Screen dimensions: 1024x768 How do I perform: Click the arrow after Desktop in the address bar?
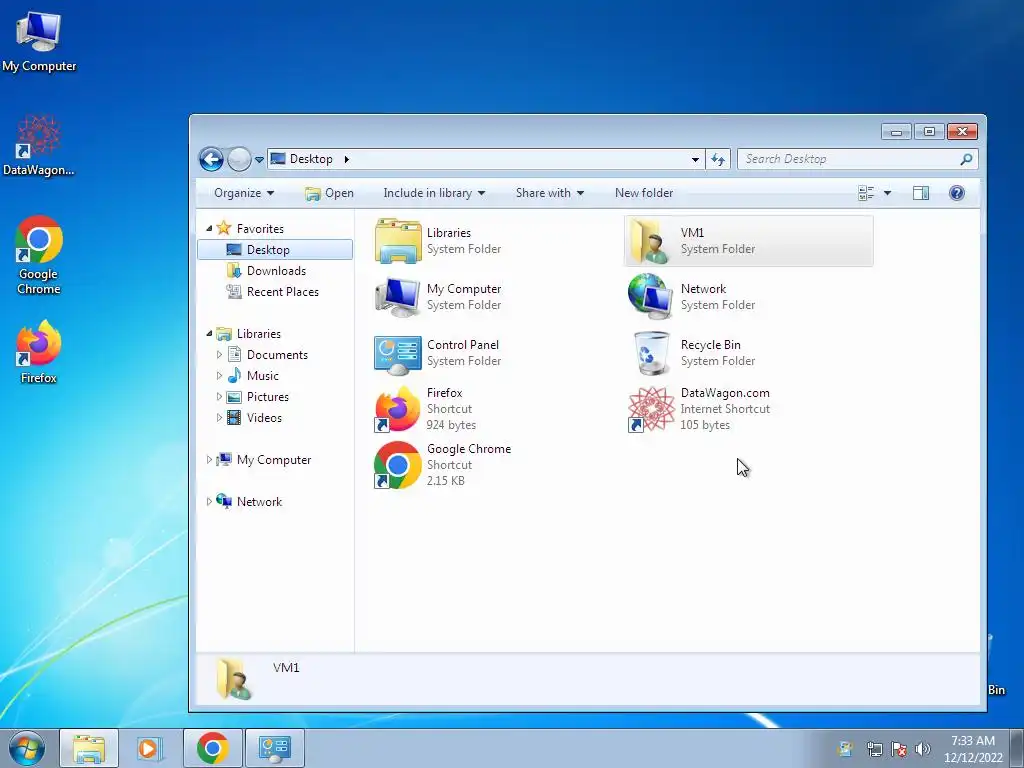point(347,159)
